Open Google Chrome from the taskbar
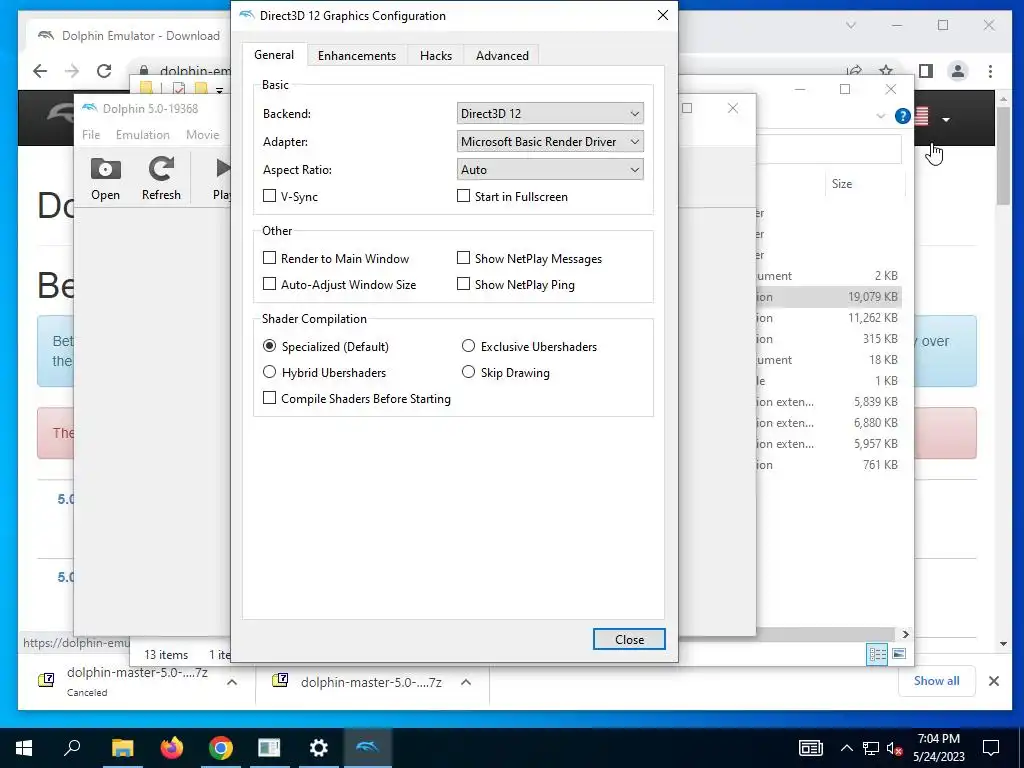 [x=220, y=748]
